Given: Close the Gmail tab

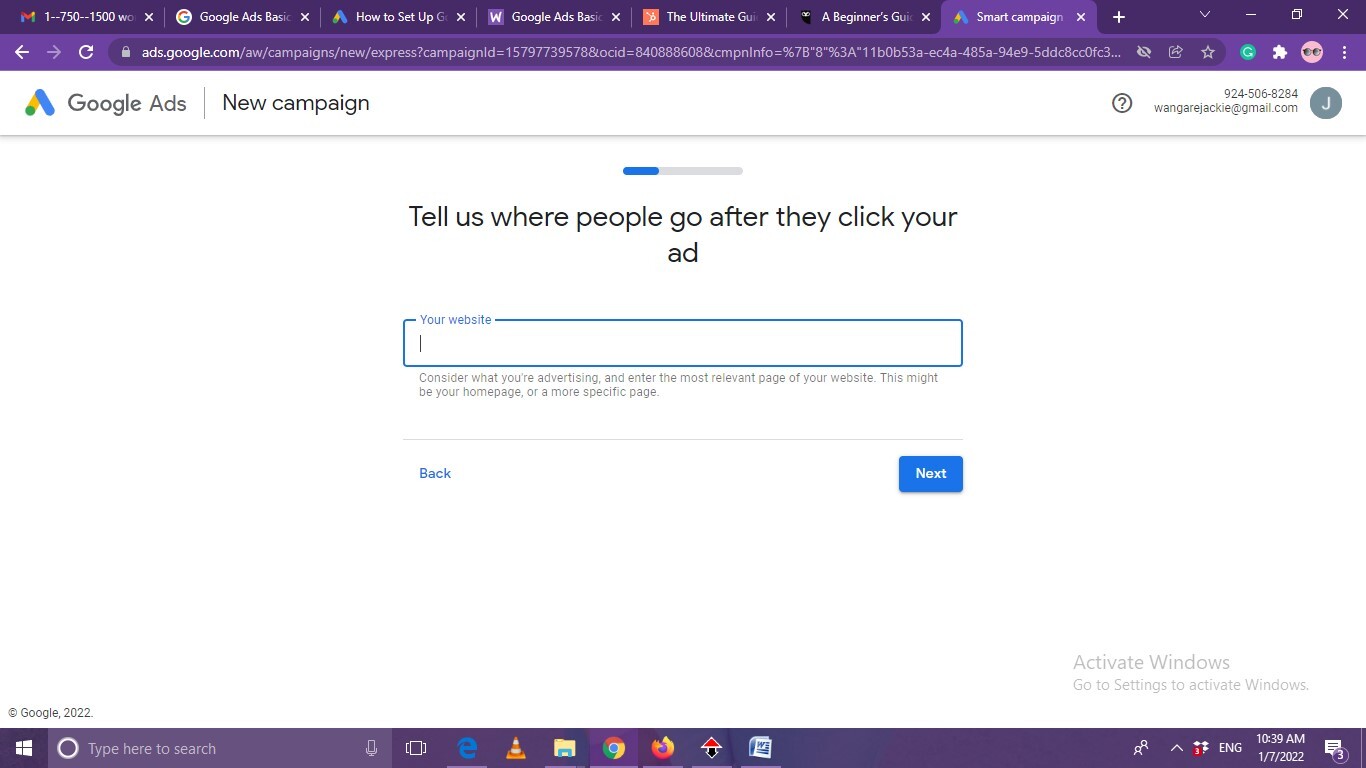Looking at the screenshot, I should [x=149, y=17].
